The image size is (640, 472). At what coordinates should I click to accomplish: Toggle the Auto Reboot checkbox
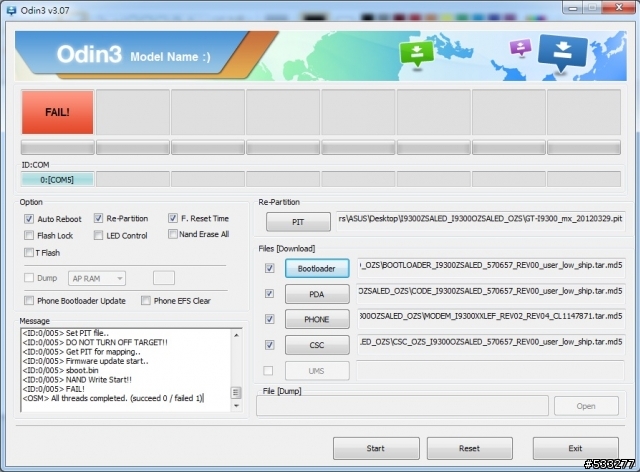pos(29,219)
